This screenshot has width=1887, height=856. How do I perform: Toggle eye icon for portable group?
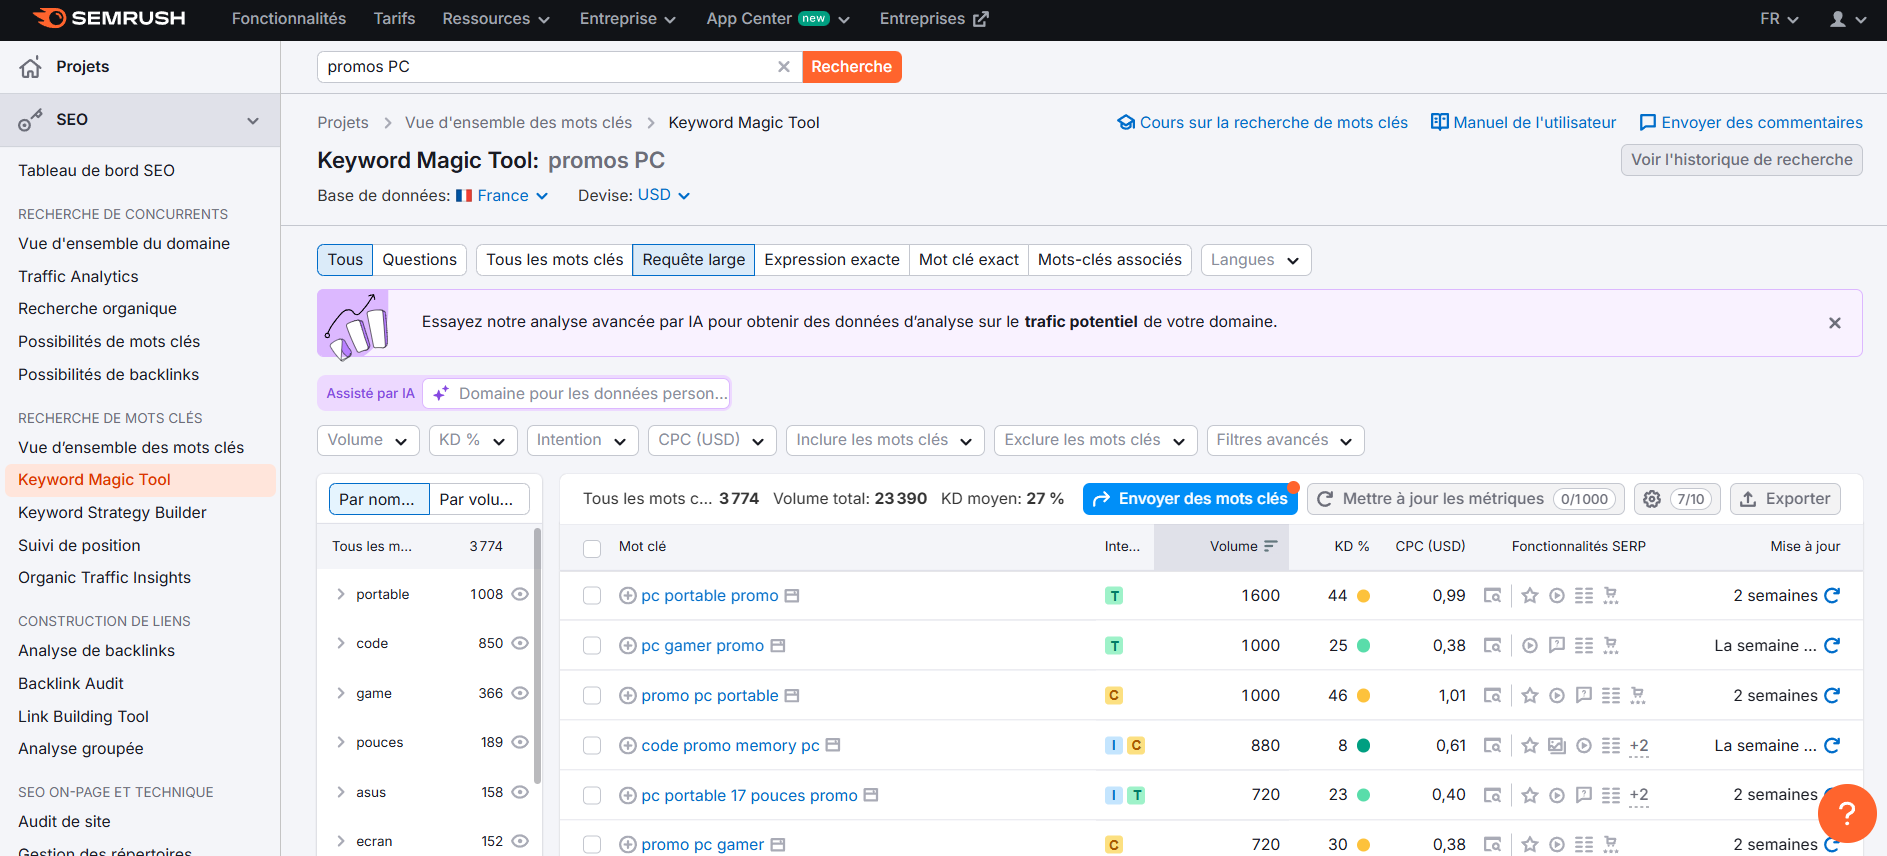pyautogui.click(x=520, y=594)
